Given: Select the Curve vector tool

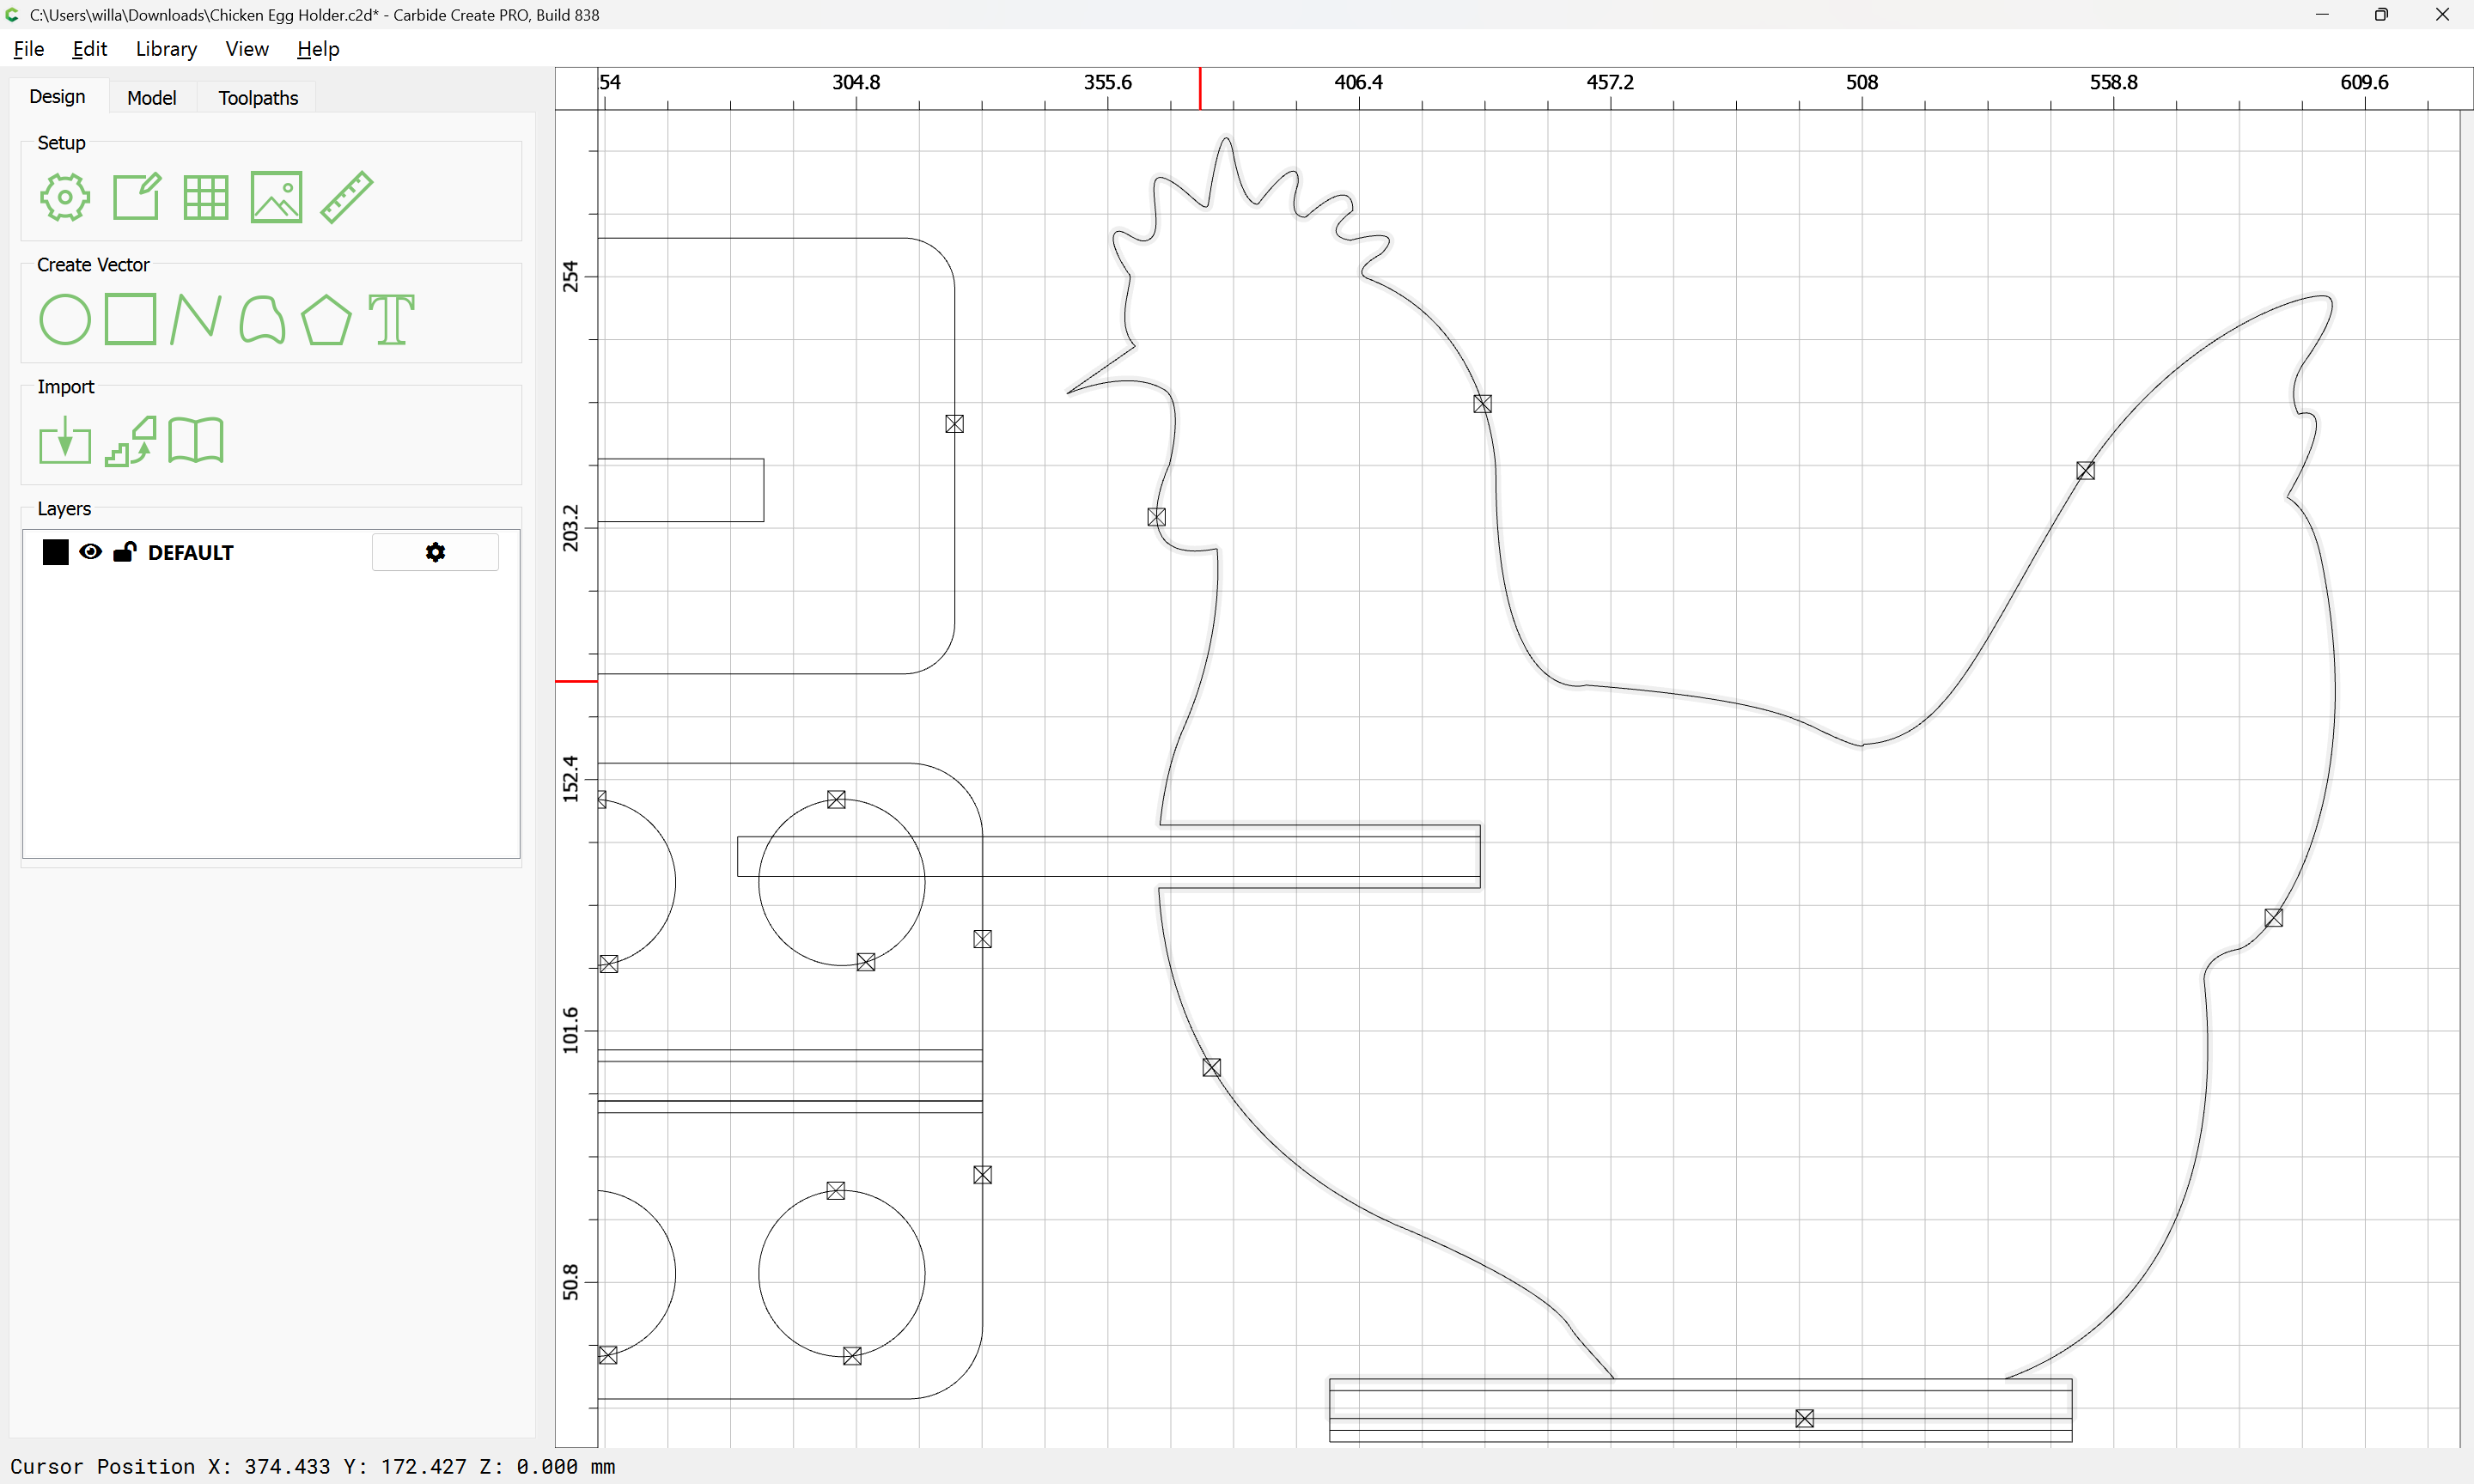Looking at the screenshot, I should (x=262, y=320).
